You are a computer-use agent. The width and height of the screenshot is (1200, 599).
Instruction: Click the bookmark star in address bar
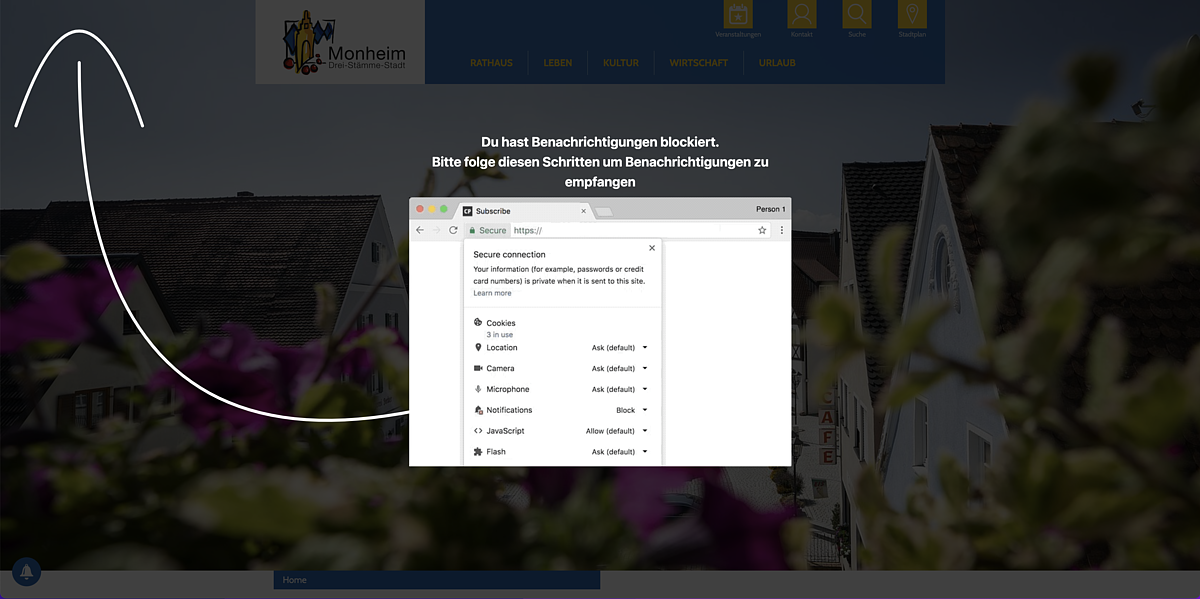click(x=762, y=230)
